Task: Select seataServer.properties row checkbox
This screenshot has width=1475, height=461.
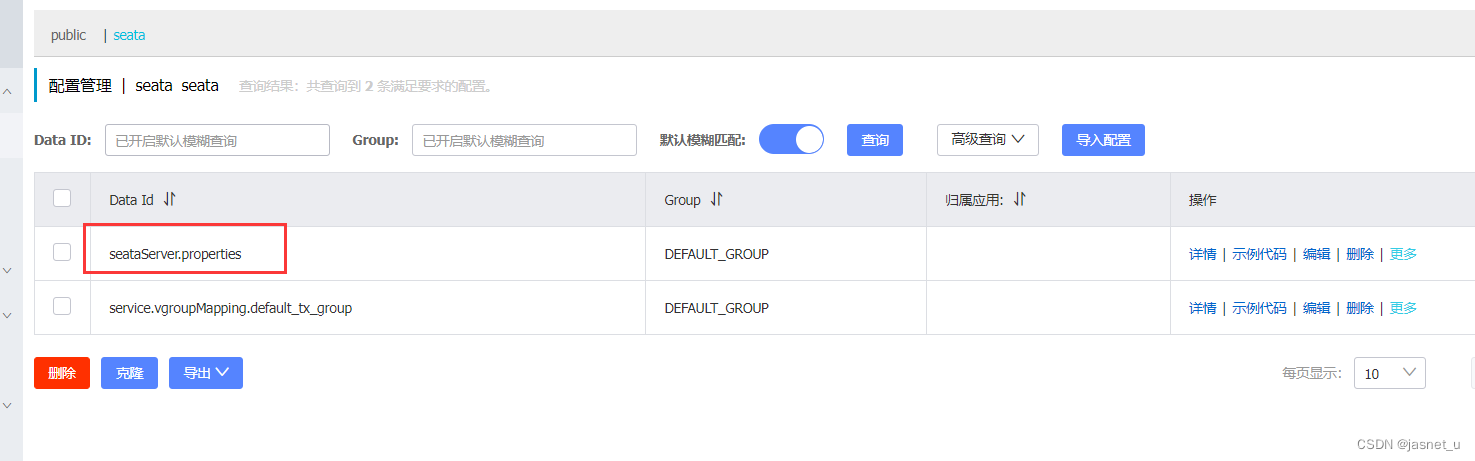Action: pos(62,252)
